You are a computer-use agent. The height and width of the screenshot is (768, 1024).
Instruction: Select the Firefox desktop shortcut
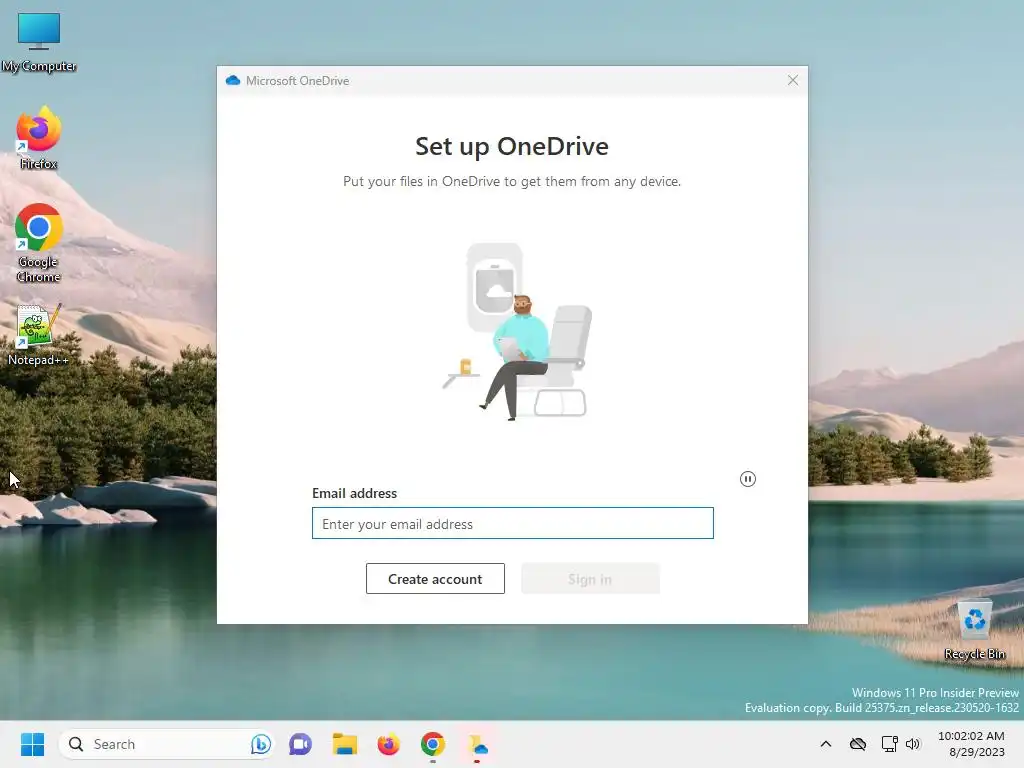[39, 138]
